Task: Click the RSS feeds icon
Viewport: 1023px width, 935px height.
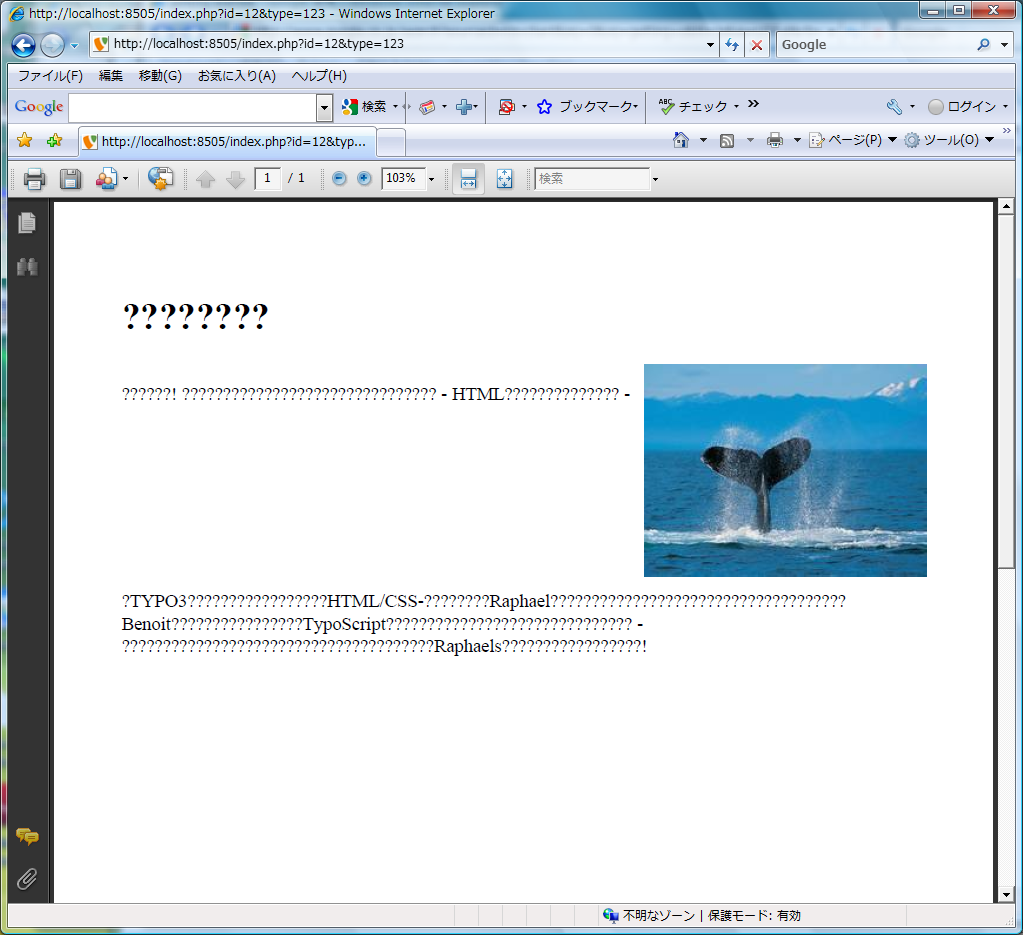Action: point(727,140)
